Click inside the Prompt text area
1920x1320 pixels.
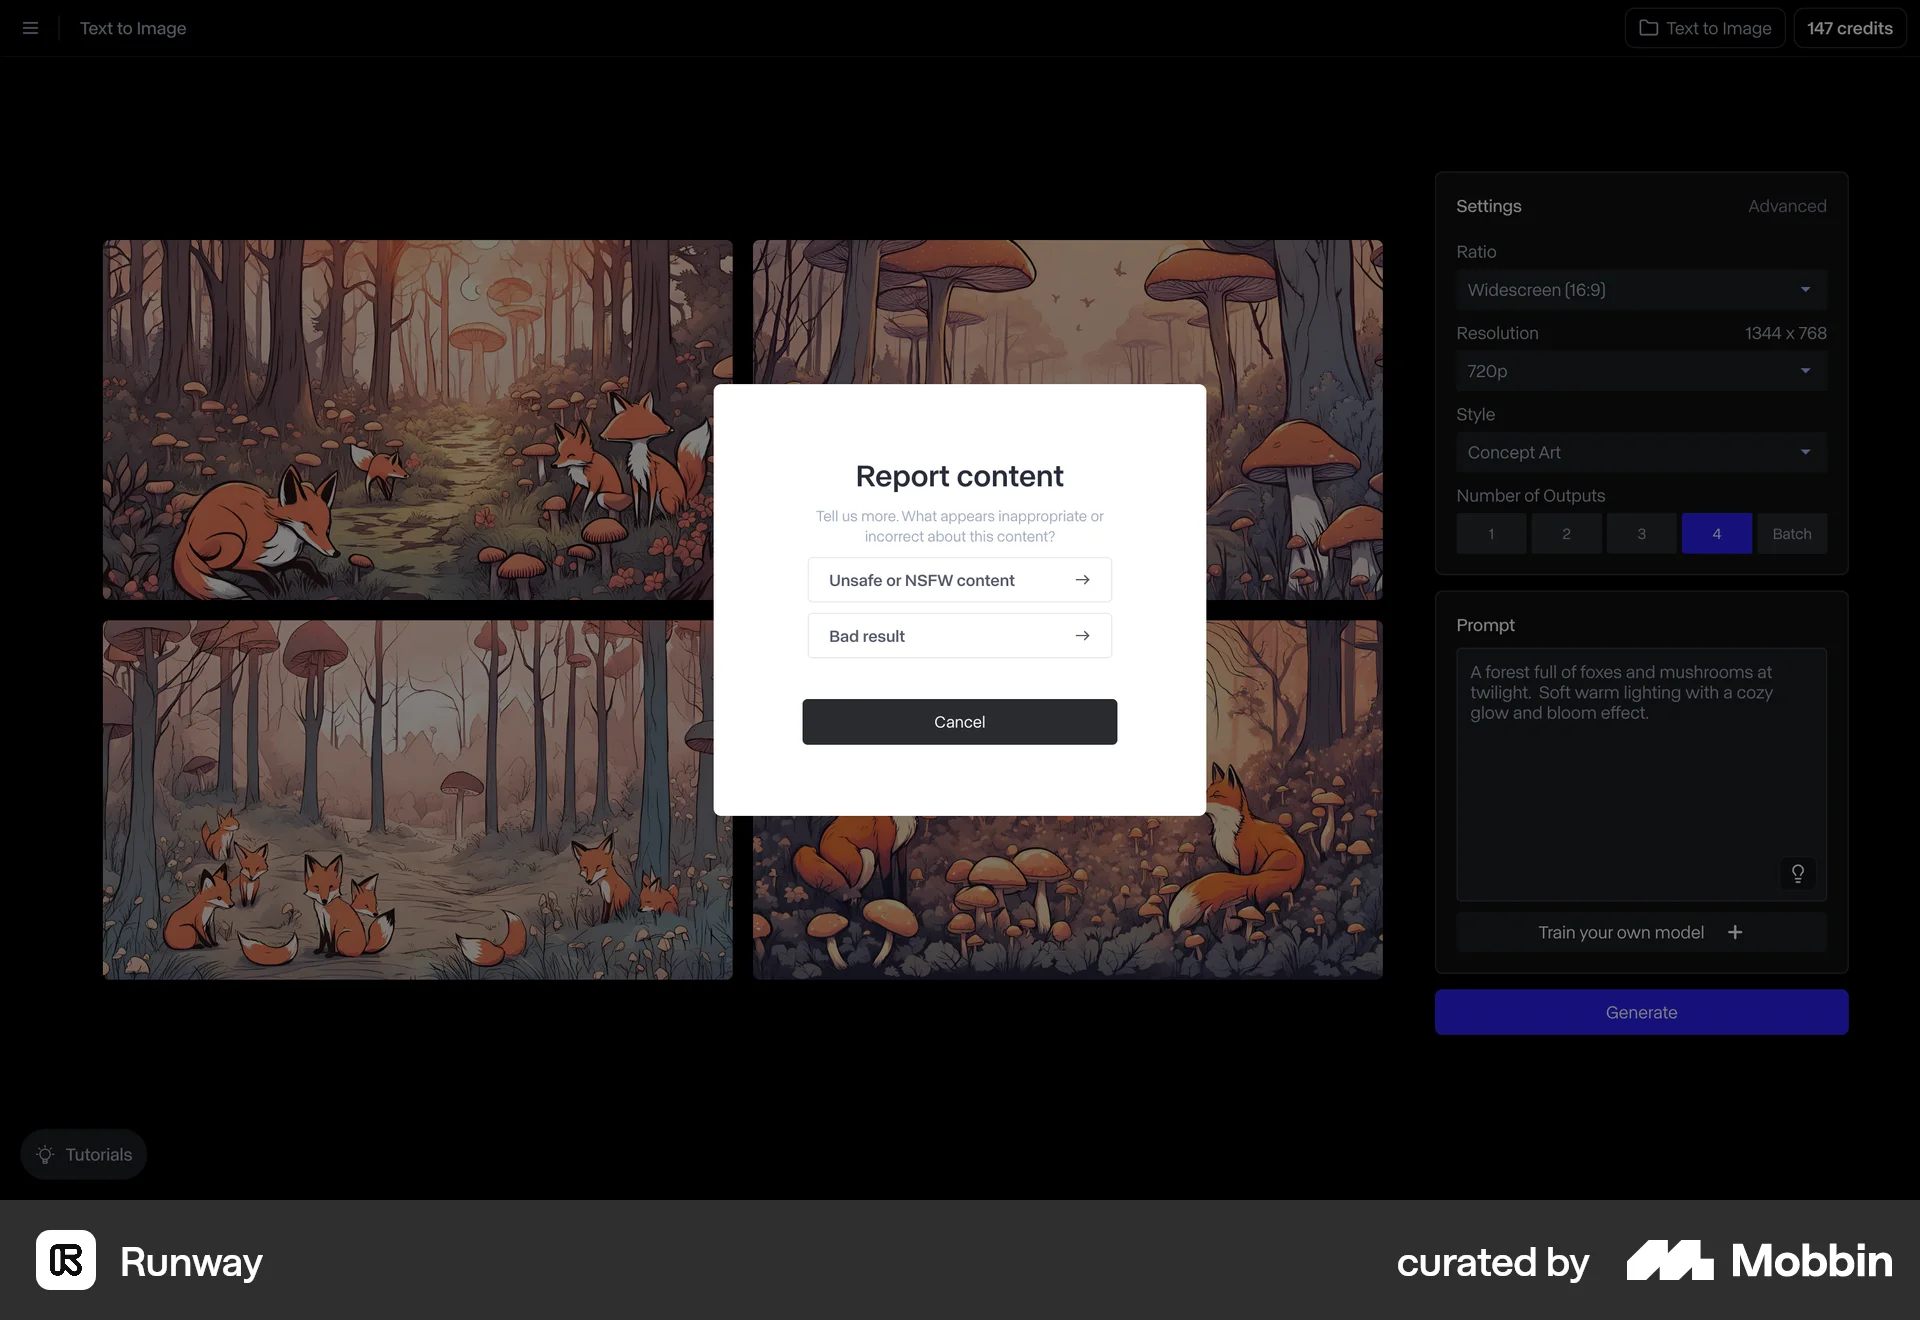pyautogui.click(x=1640, y=770)
